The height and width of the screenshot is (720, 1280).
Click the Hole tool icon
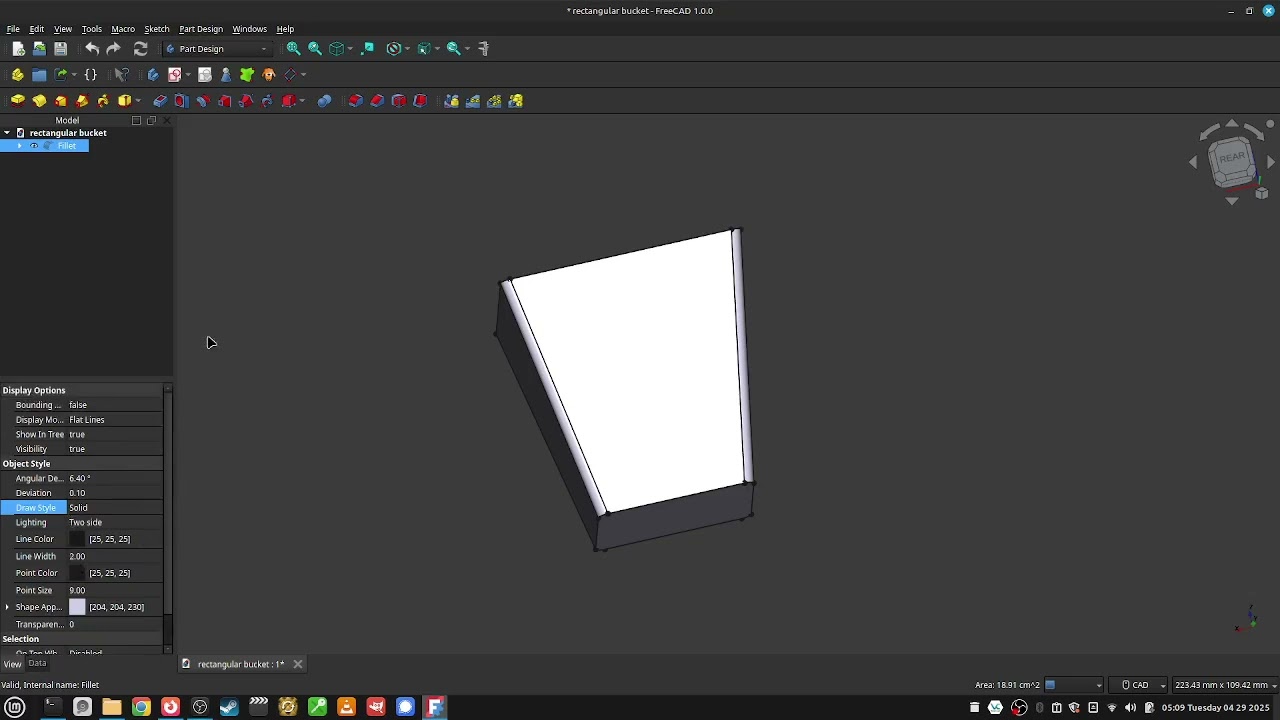[181, 100]
